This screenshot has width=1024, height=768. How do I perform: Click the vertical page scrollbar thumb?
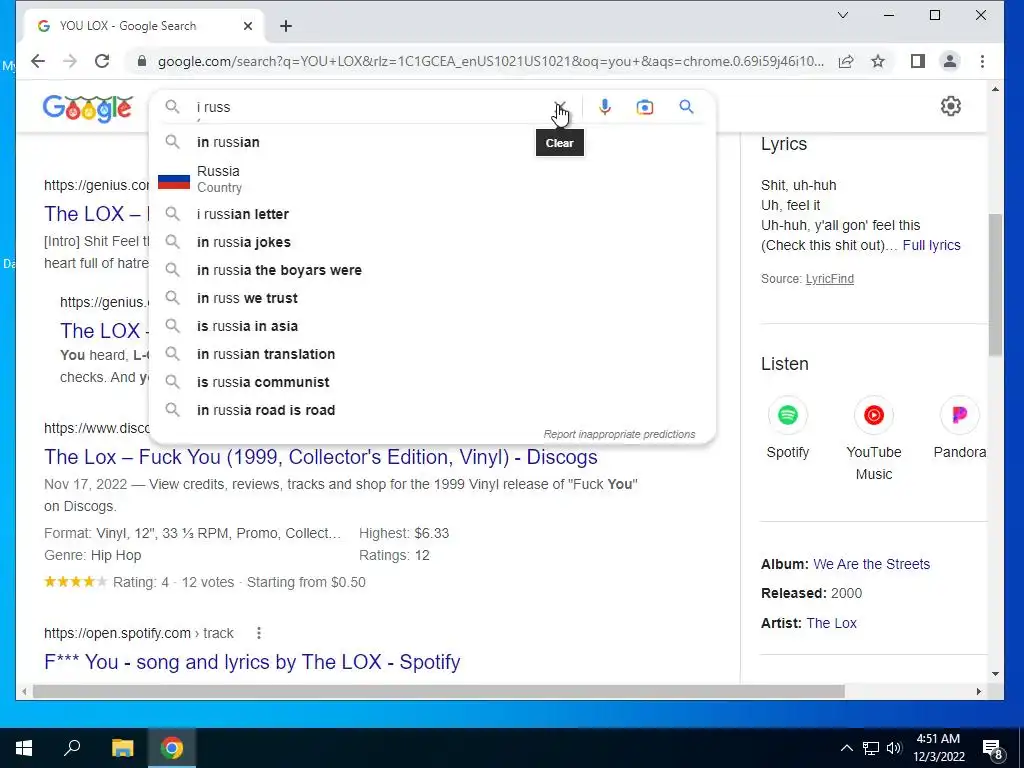pyautogui.click(x=995, y=285)
